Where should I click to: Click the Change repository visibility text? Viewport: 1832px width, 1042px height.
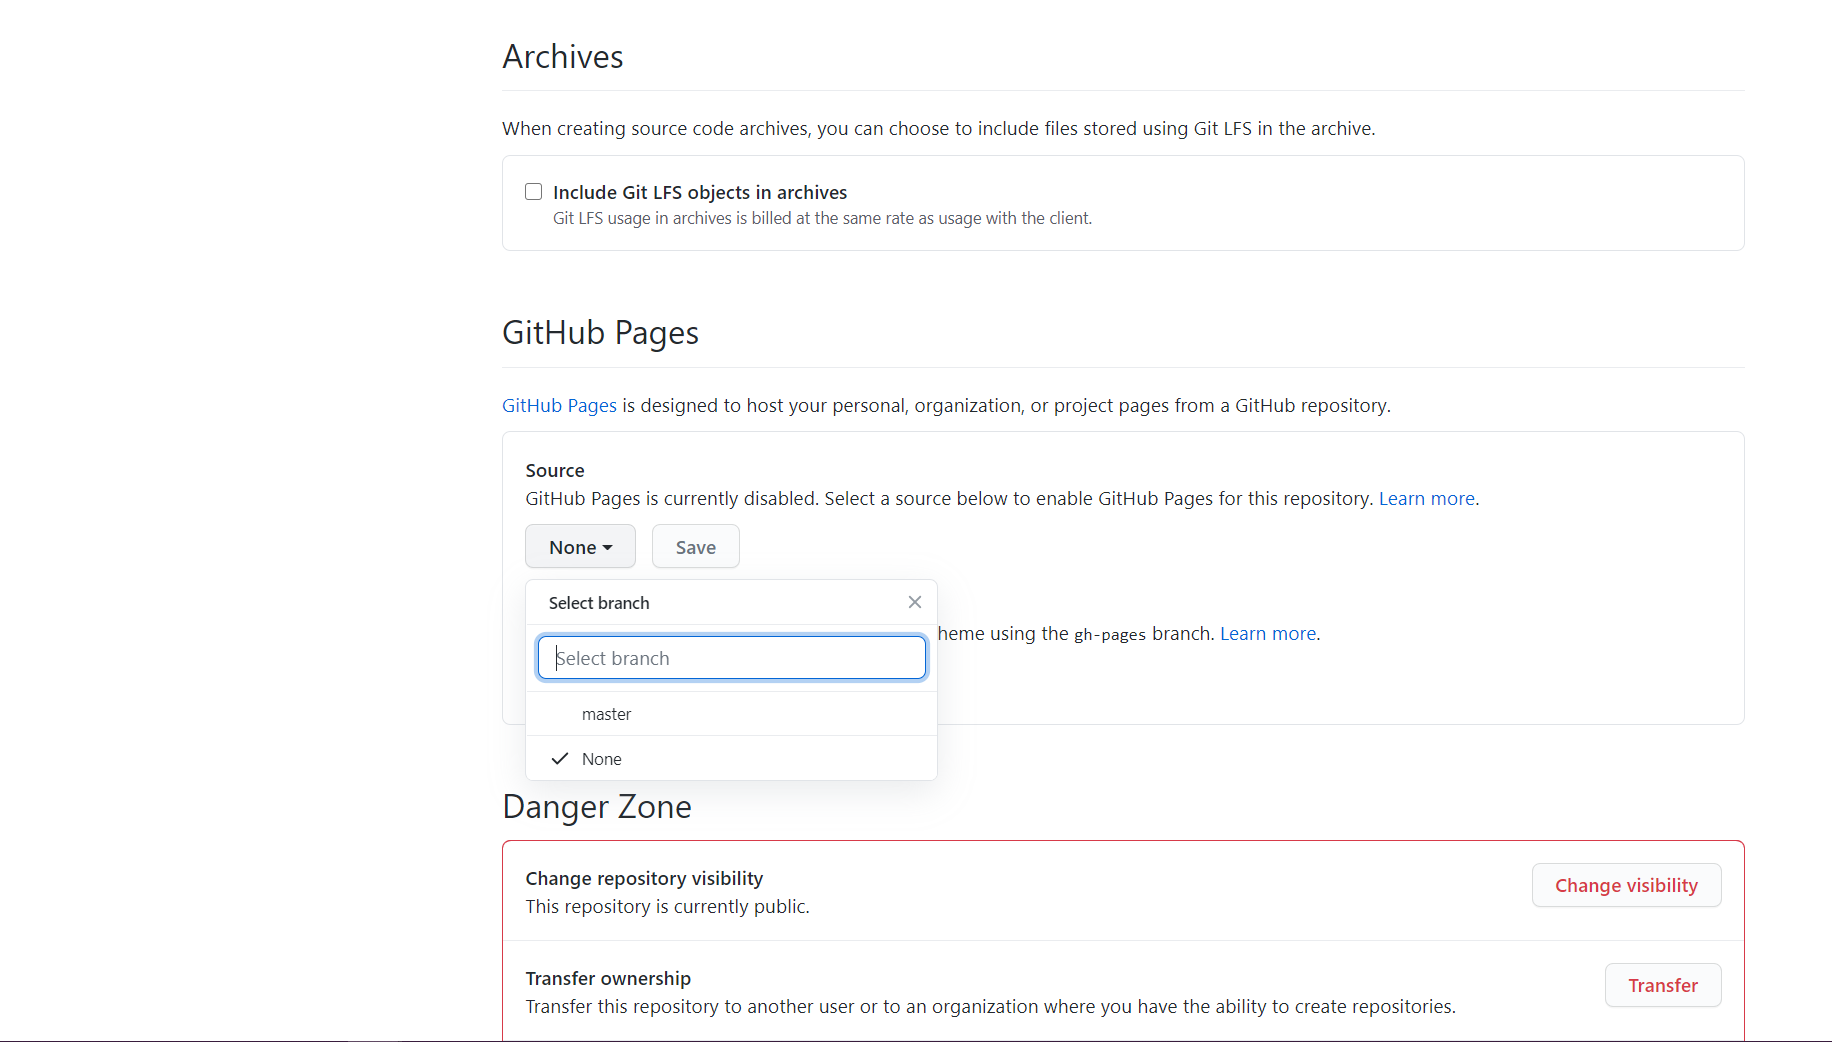pos(644,879)
